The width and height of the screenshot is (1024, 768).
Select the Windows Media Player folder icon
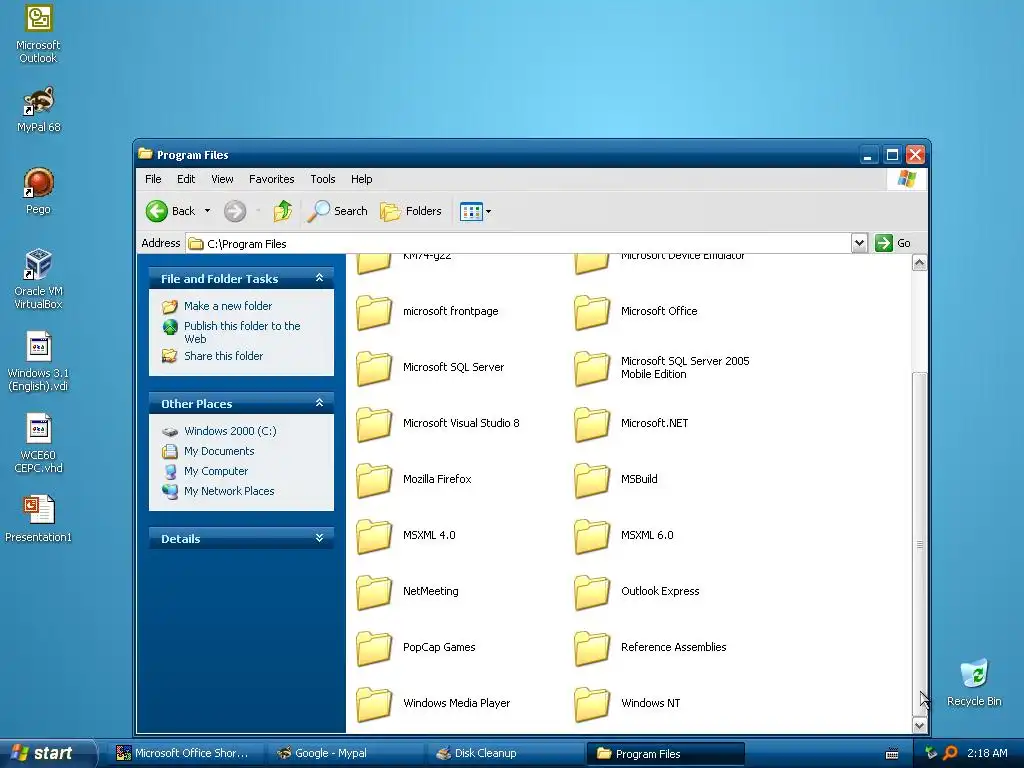[374, 703]
